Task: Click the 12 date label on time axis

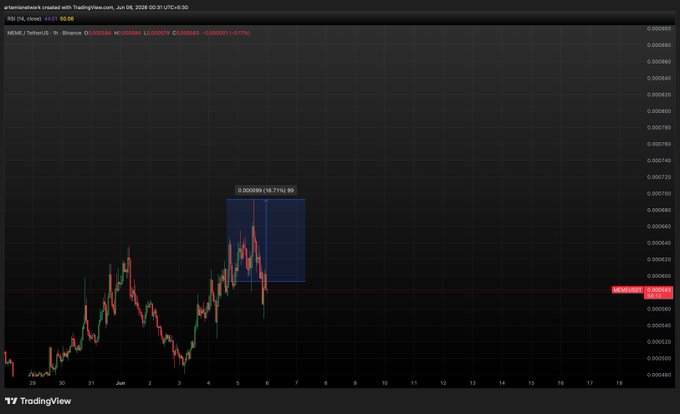Action: (443, 383)
